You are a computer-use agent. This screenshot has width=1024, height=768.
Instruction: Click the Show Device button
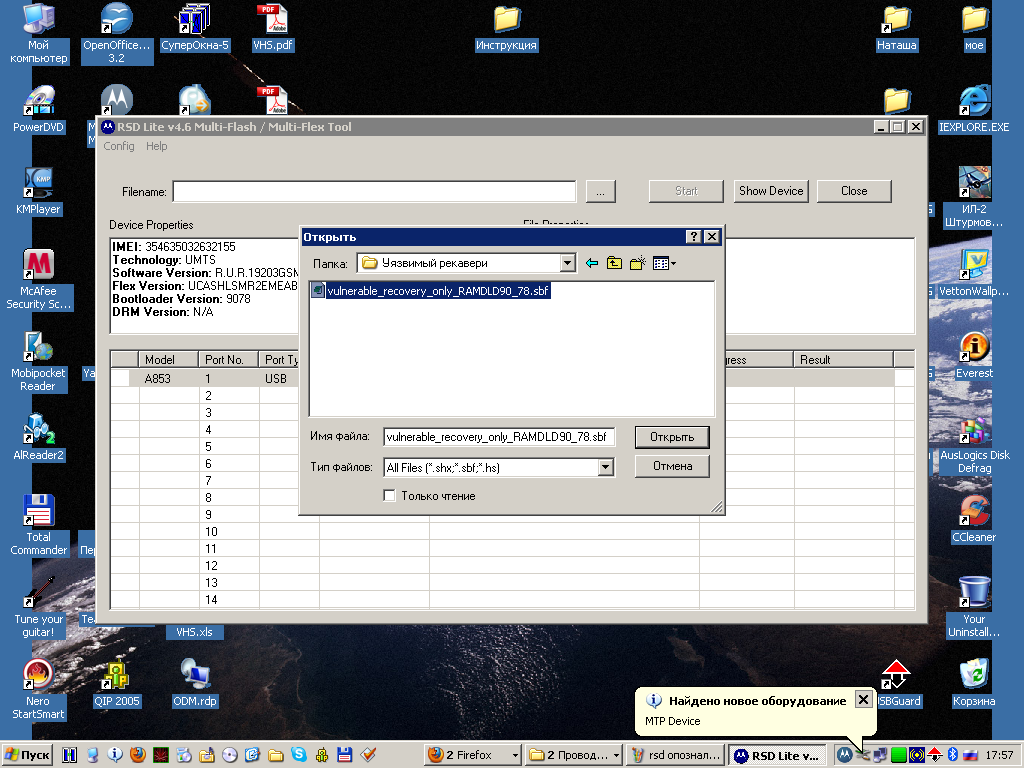(x=771, y=191)
